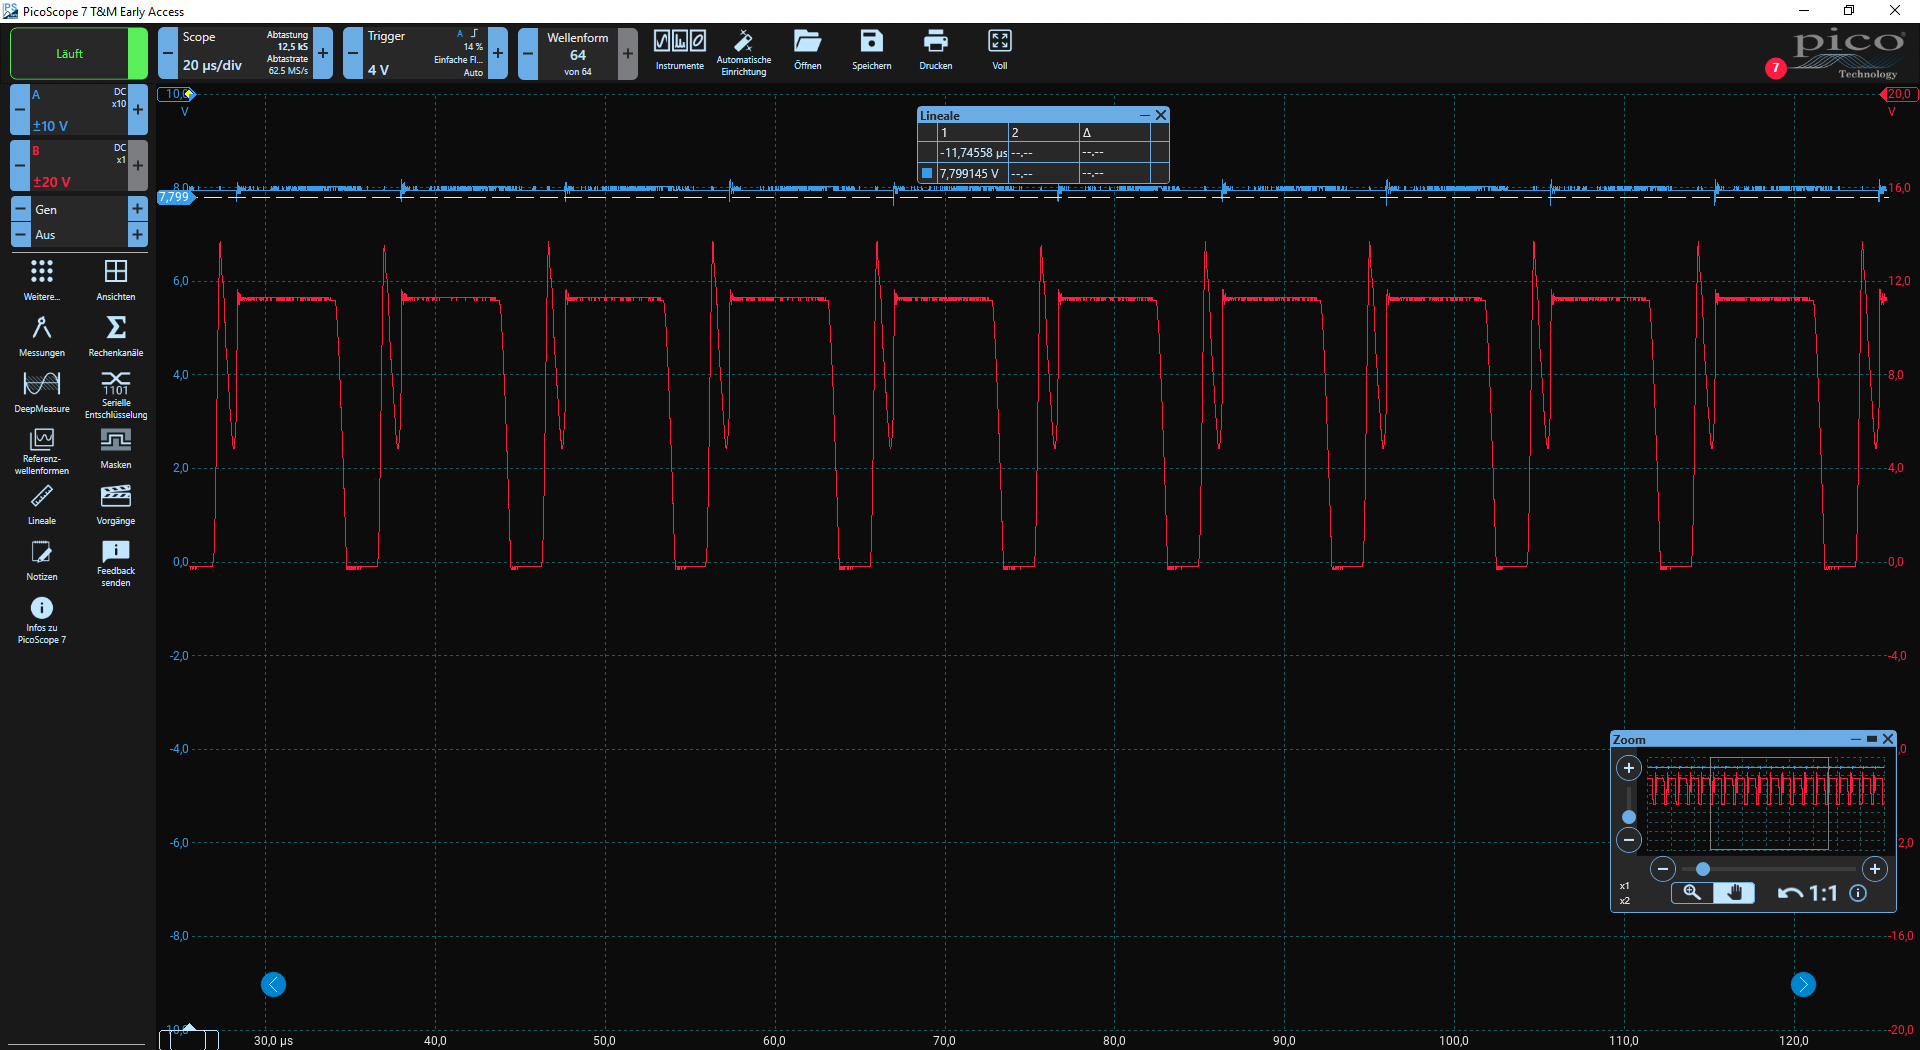Image resolution: width=1920 pixels, height=1050 pixels.
Task: Click the info icon in Zoom panel
Action: tap(1858, 893)
